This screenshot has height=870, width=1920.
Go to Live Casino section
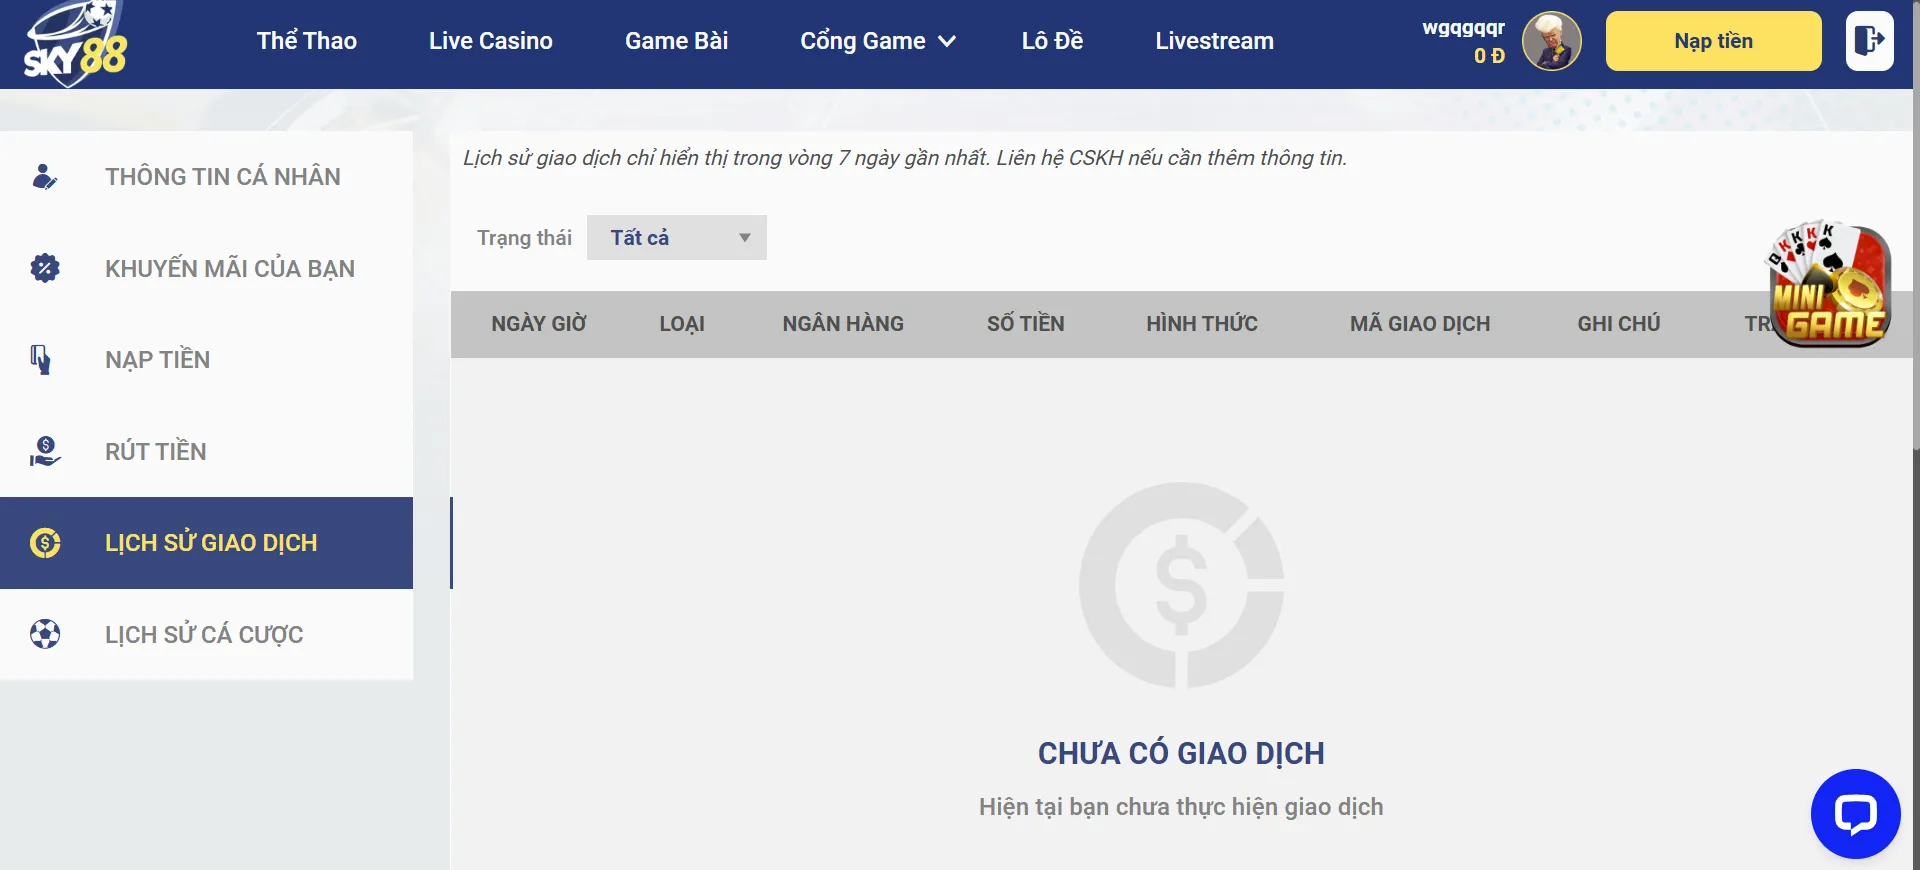[x=490, y=41]
